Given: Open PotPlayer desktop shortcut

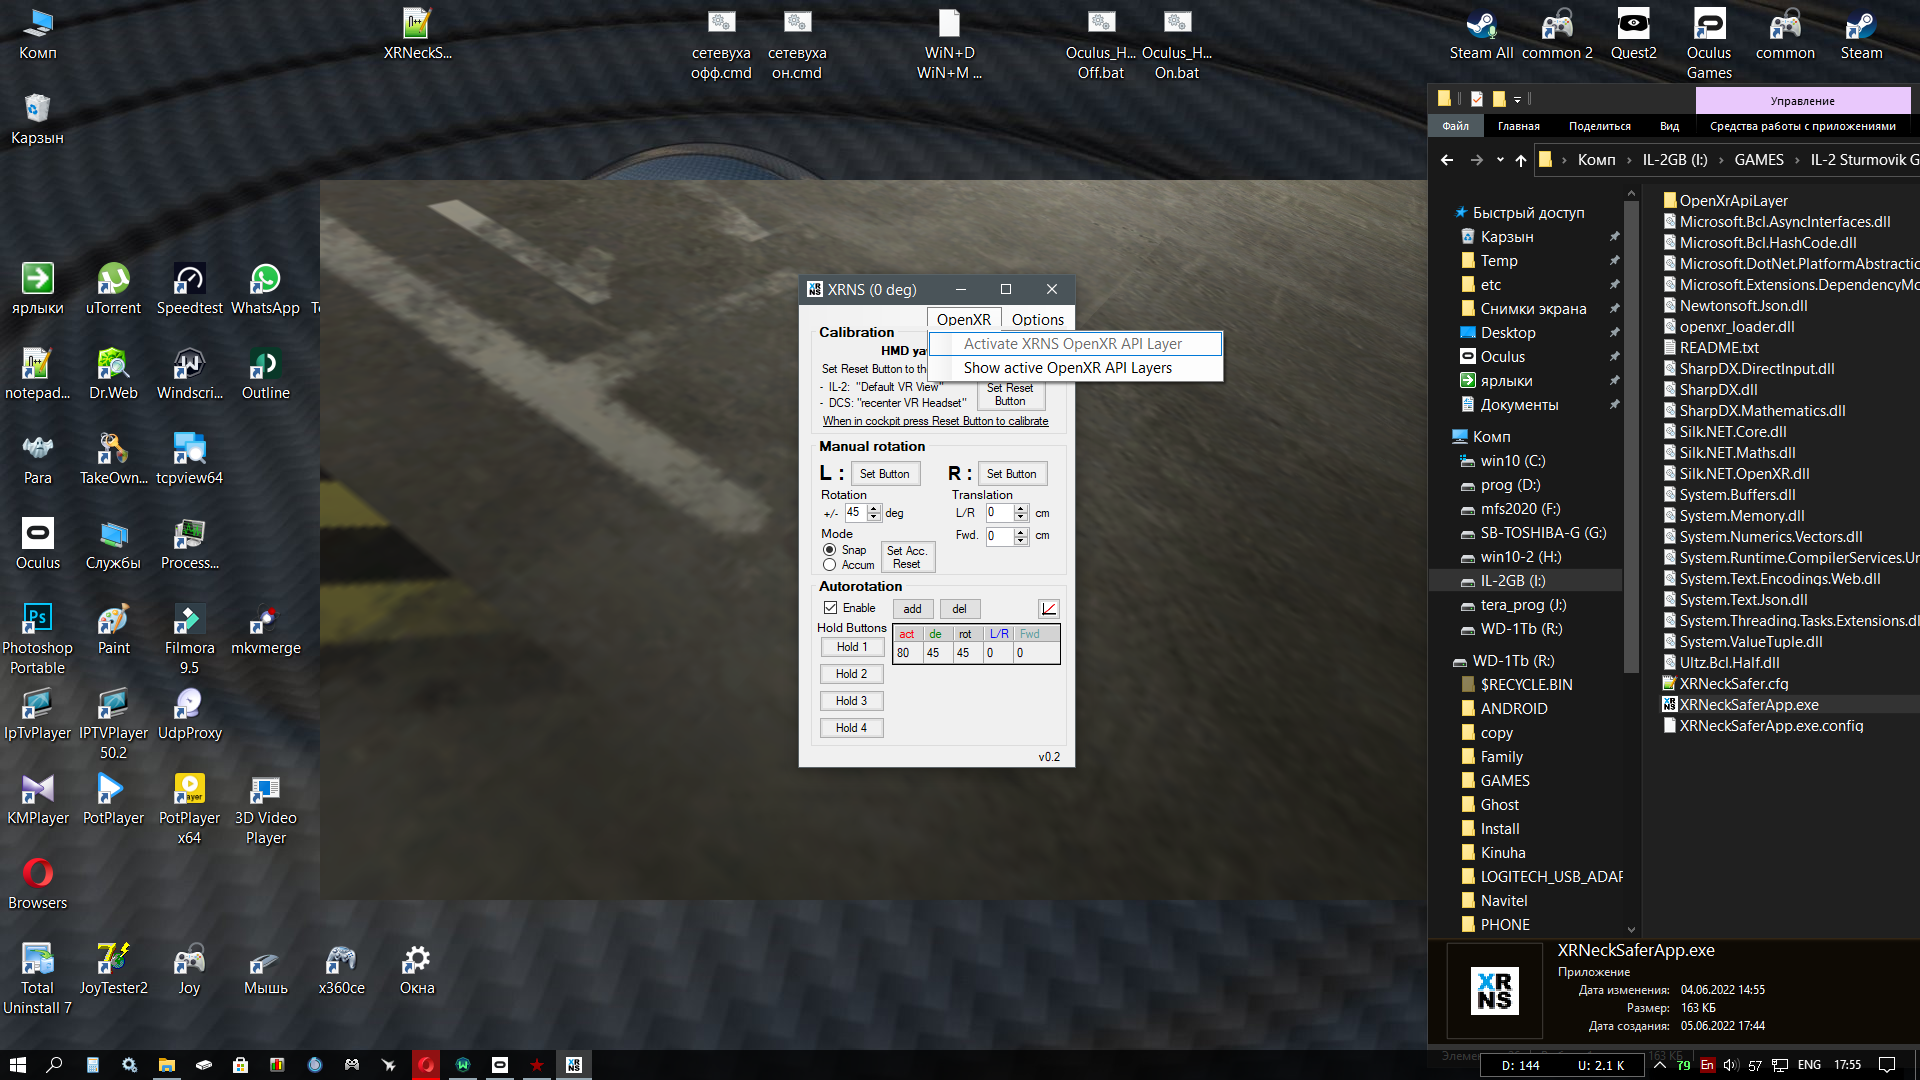Looking at the screenshot, I should pyautogui.click(x=113, y=798).
